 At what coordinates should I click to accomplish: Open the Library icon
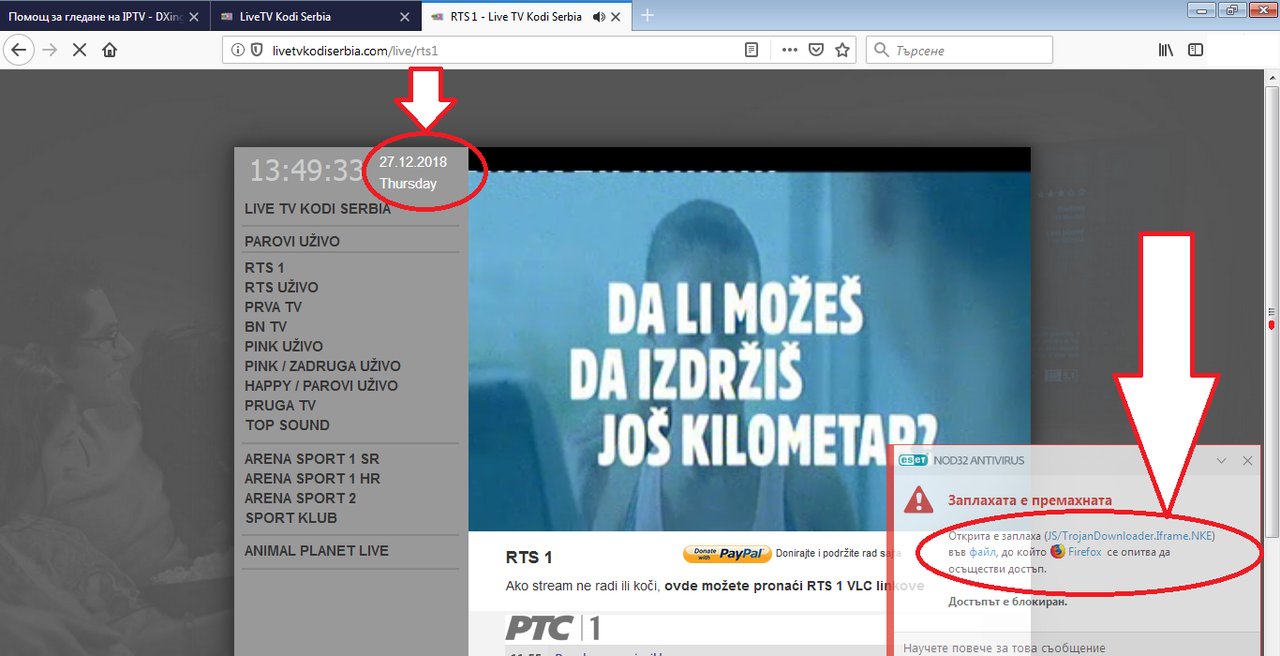pos(1166,50)
